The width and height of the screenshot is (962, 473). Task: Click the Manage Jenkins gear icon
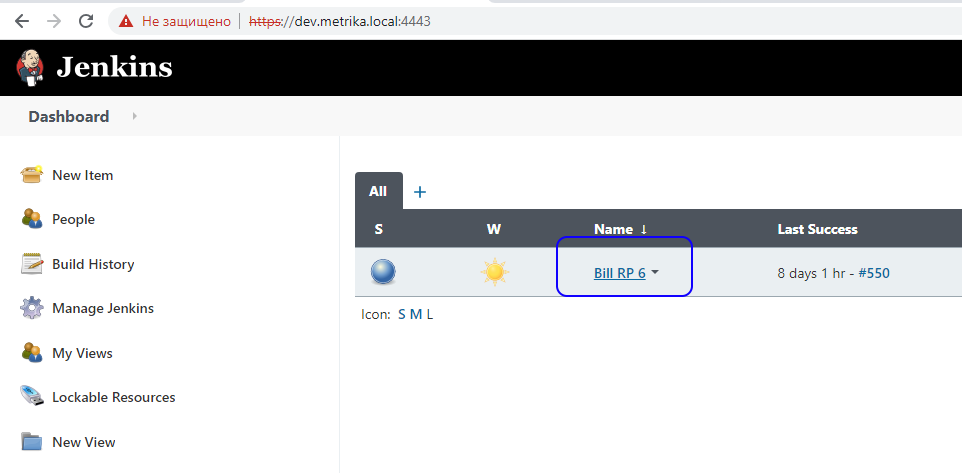pos(32,308)
